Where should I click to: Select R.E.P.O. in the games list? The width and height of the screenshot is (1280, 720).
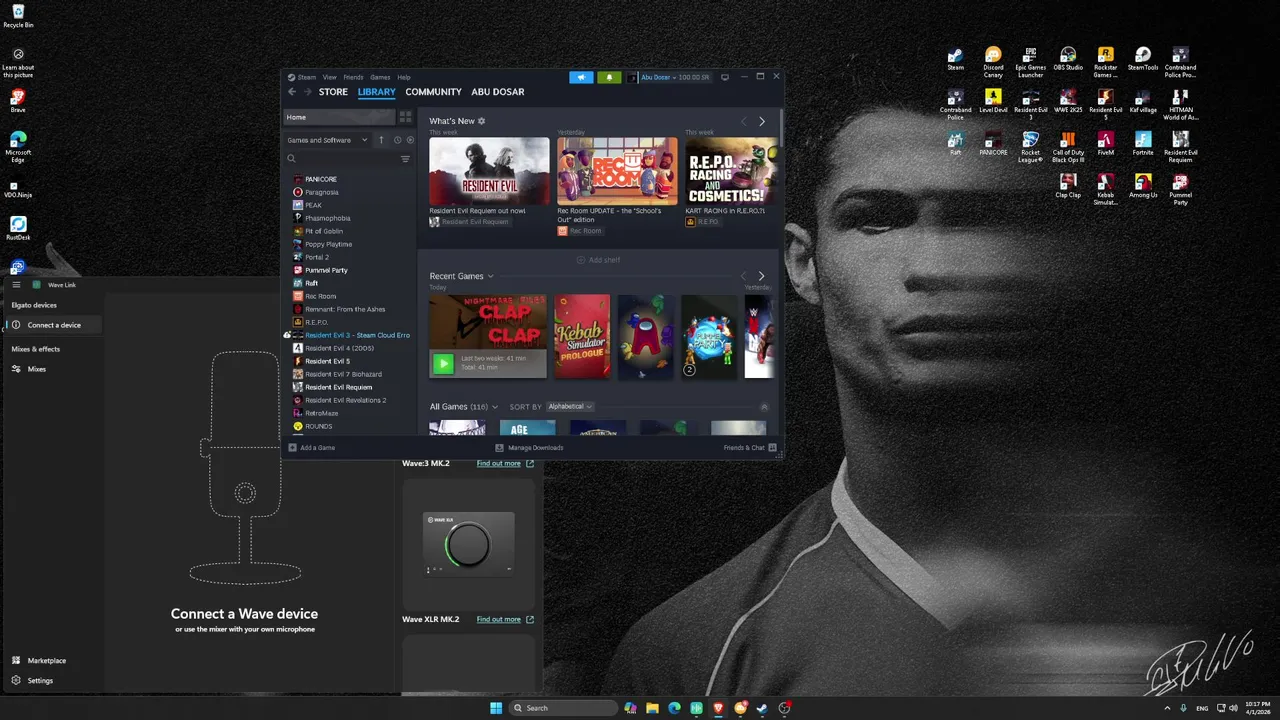(316, 322)
